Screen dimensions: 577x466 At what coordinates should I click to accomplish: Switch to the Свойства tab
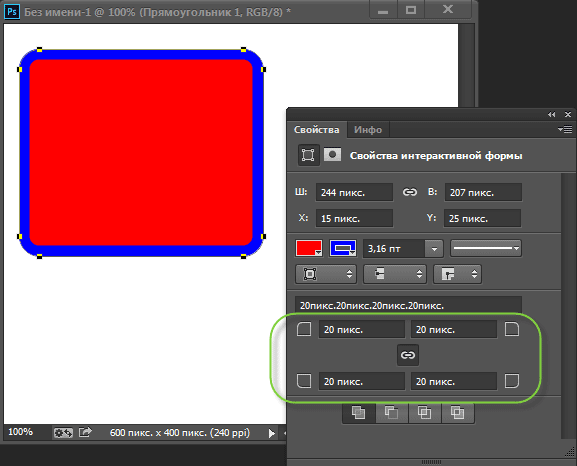coord(316,130)
